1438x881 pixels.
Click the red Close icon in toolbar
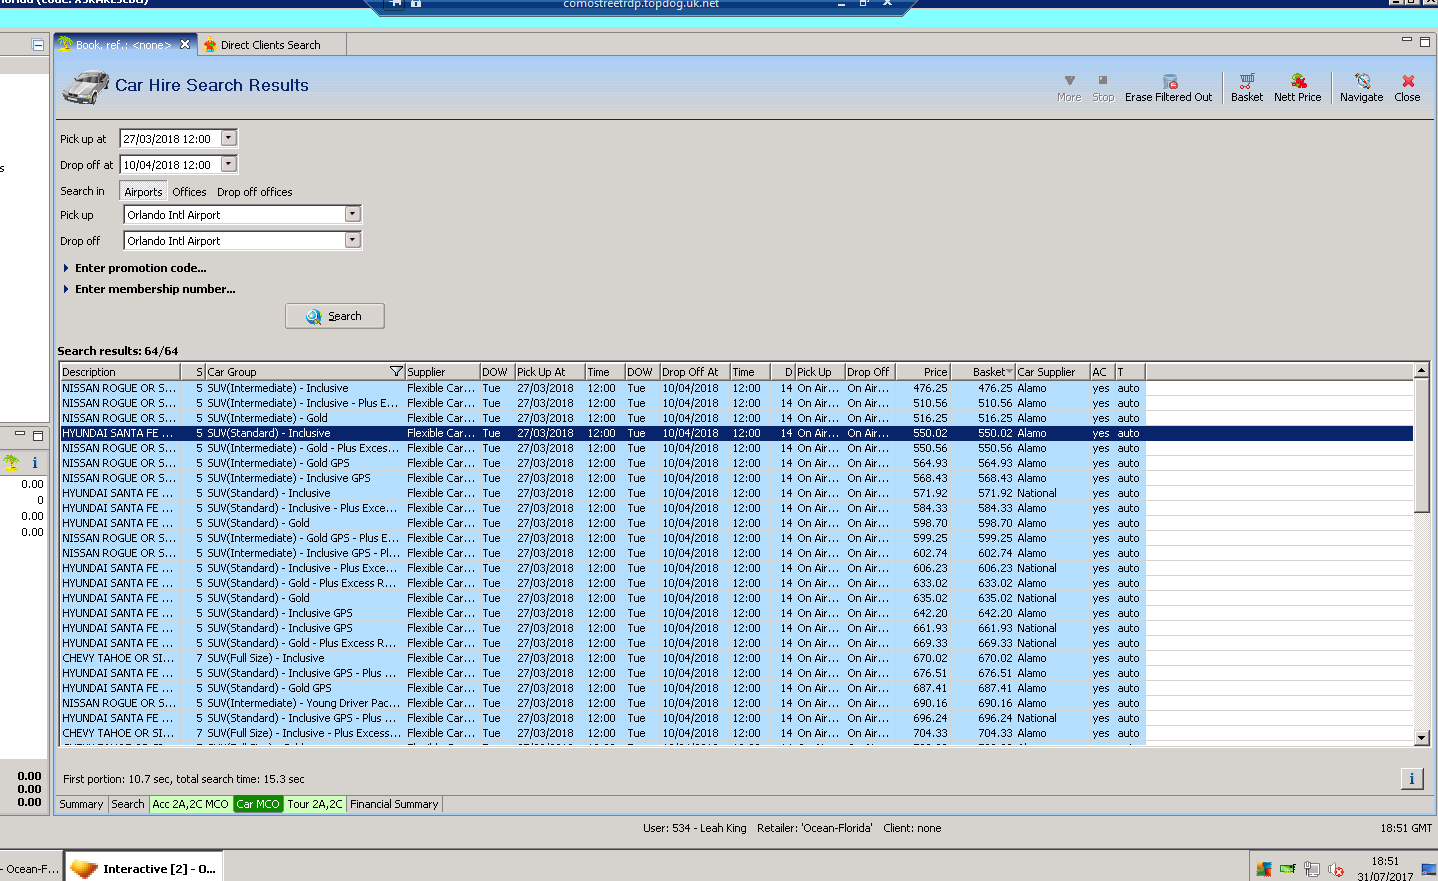click(x=1407, y=82)
